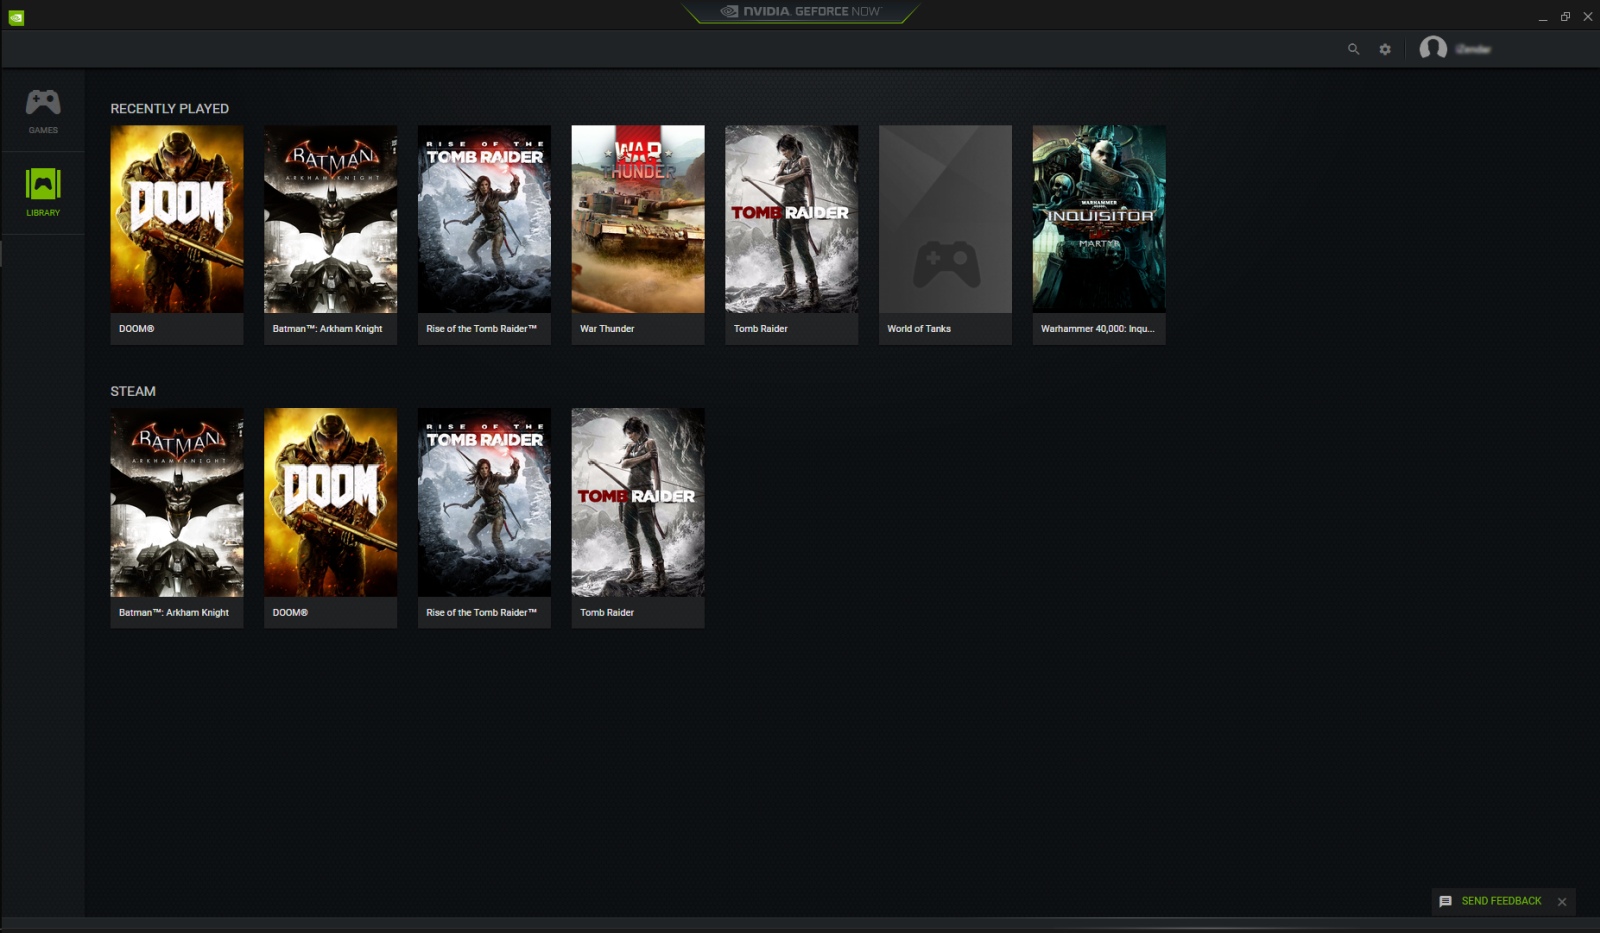The height and width of the screenshot is (933, 1600).
Task: Launch DOOM from Recently Played
Action: point(177,235)
